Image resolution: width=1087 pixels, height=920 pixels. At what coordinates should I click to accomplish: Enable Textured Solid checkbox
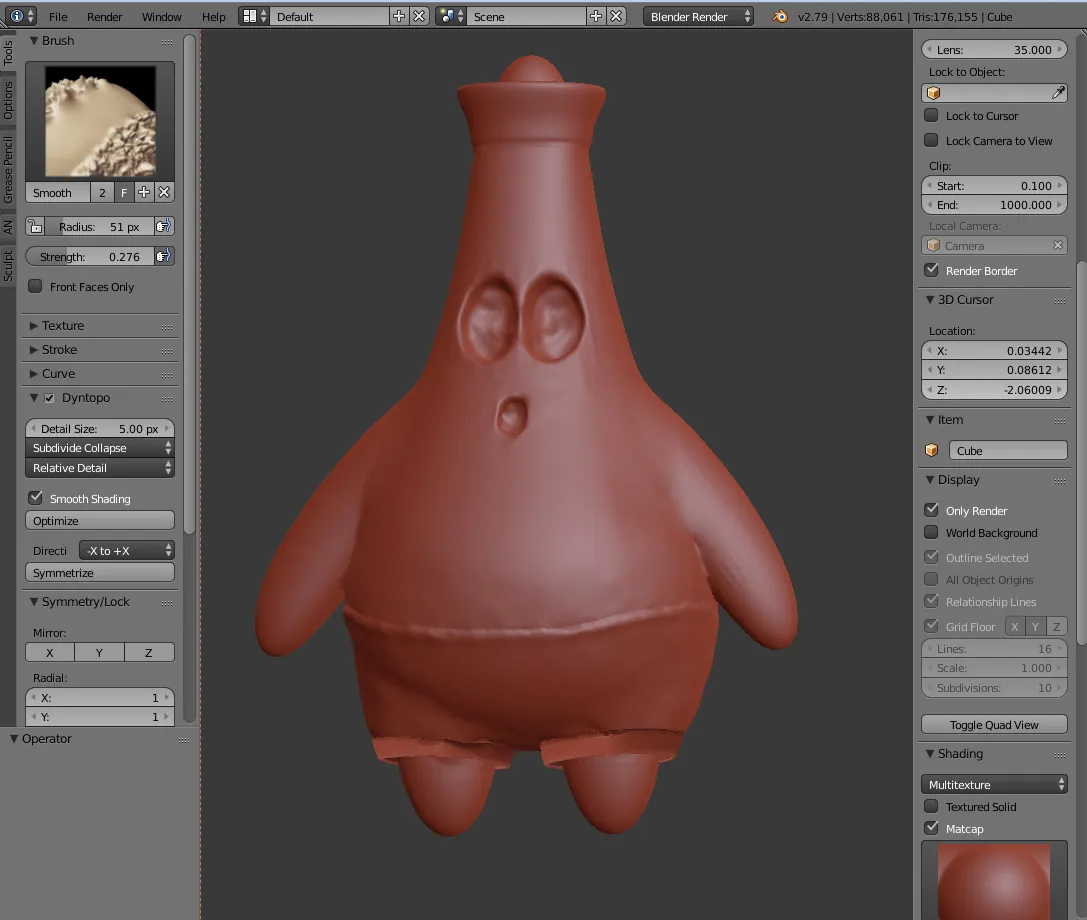(932, 806)
